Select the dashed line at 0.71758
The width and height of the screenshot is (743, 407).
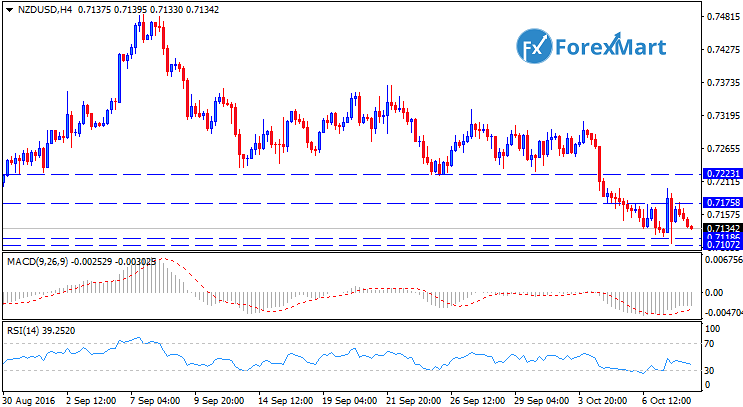click(x=300, y=203)
